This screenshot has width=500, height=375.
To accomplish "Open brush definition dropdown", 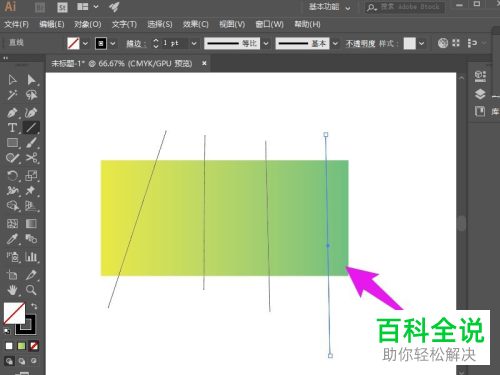I will click(335, 43).
